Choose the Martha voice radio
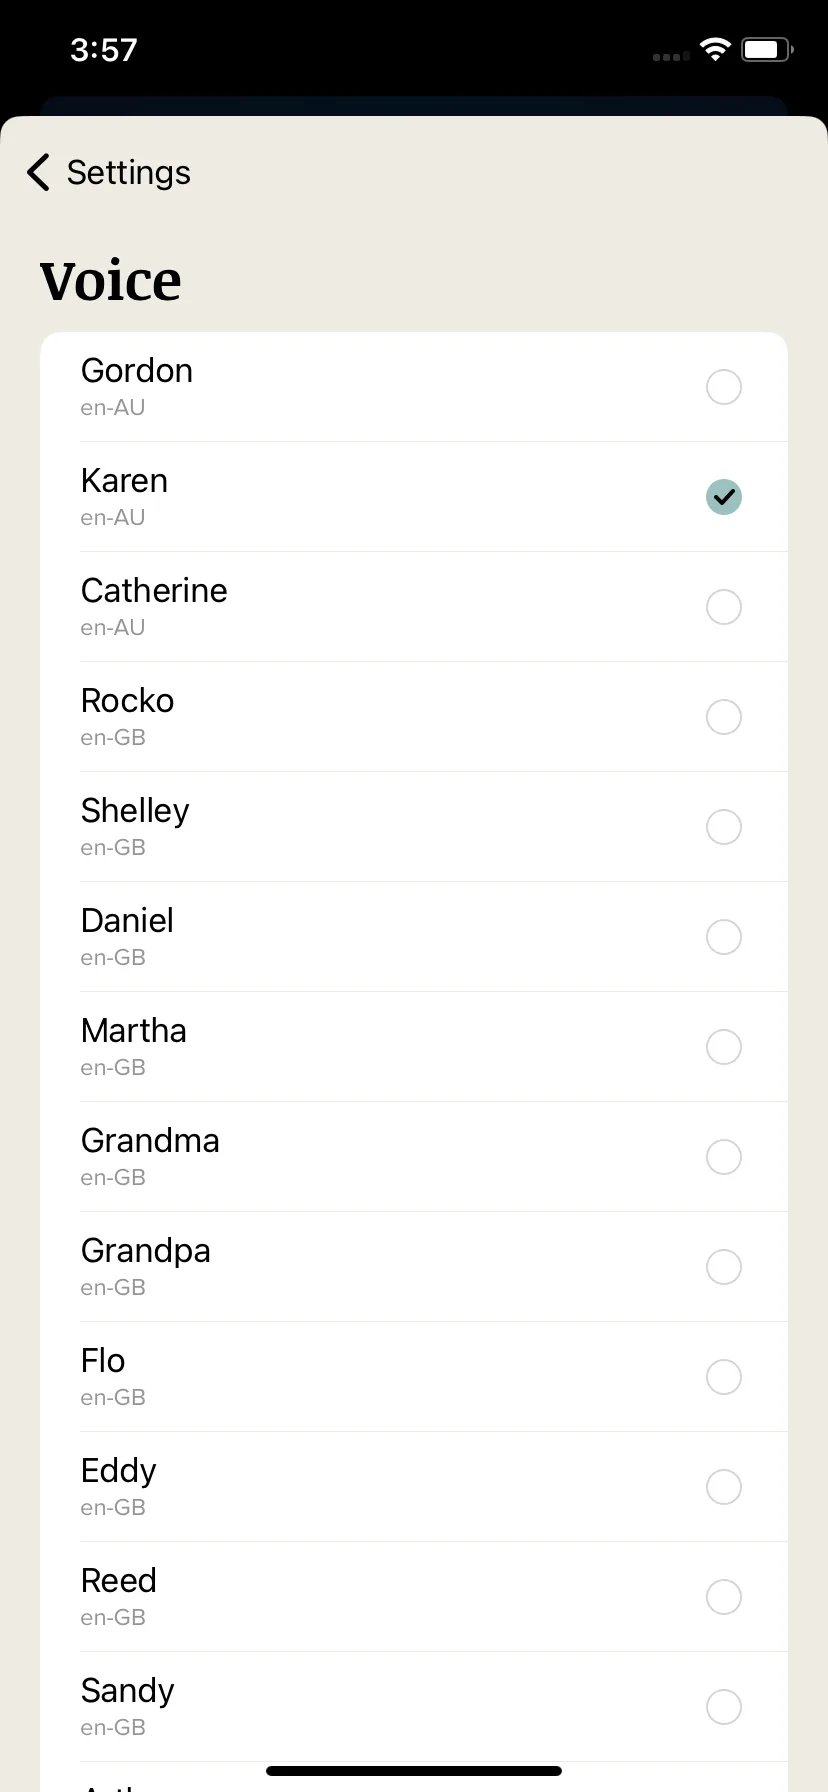Image resolution: width=828 pixels, height=1792 pixels. [724, 1047]
